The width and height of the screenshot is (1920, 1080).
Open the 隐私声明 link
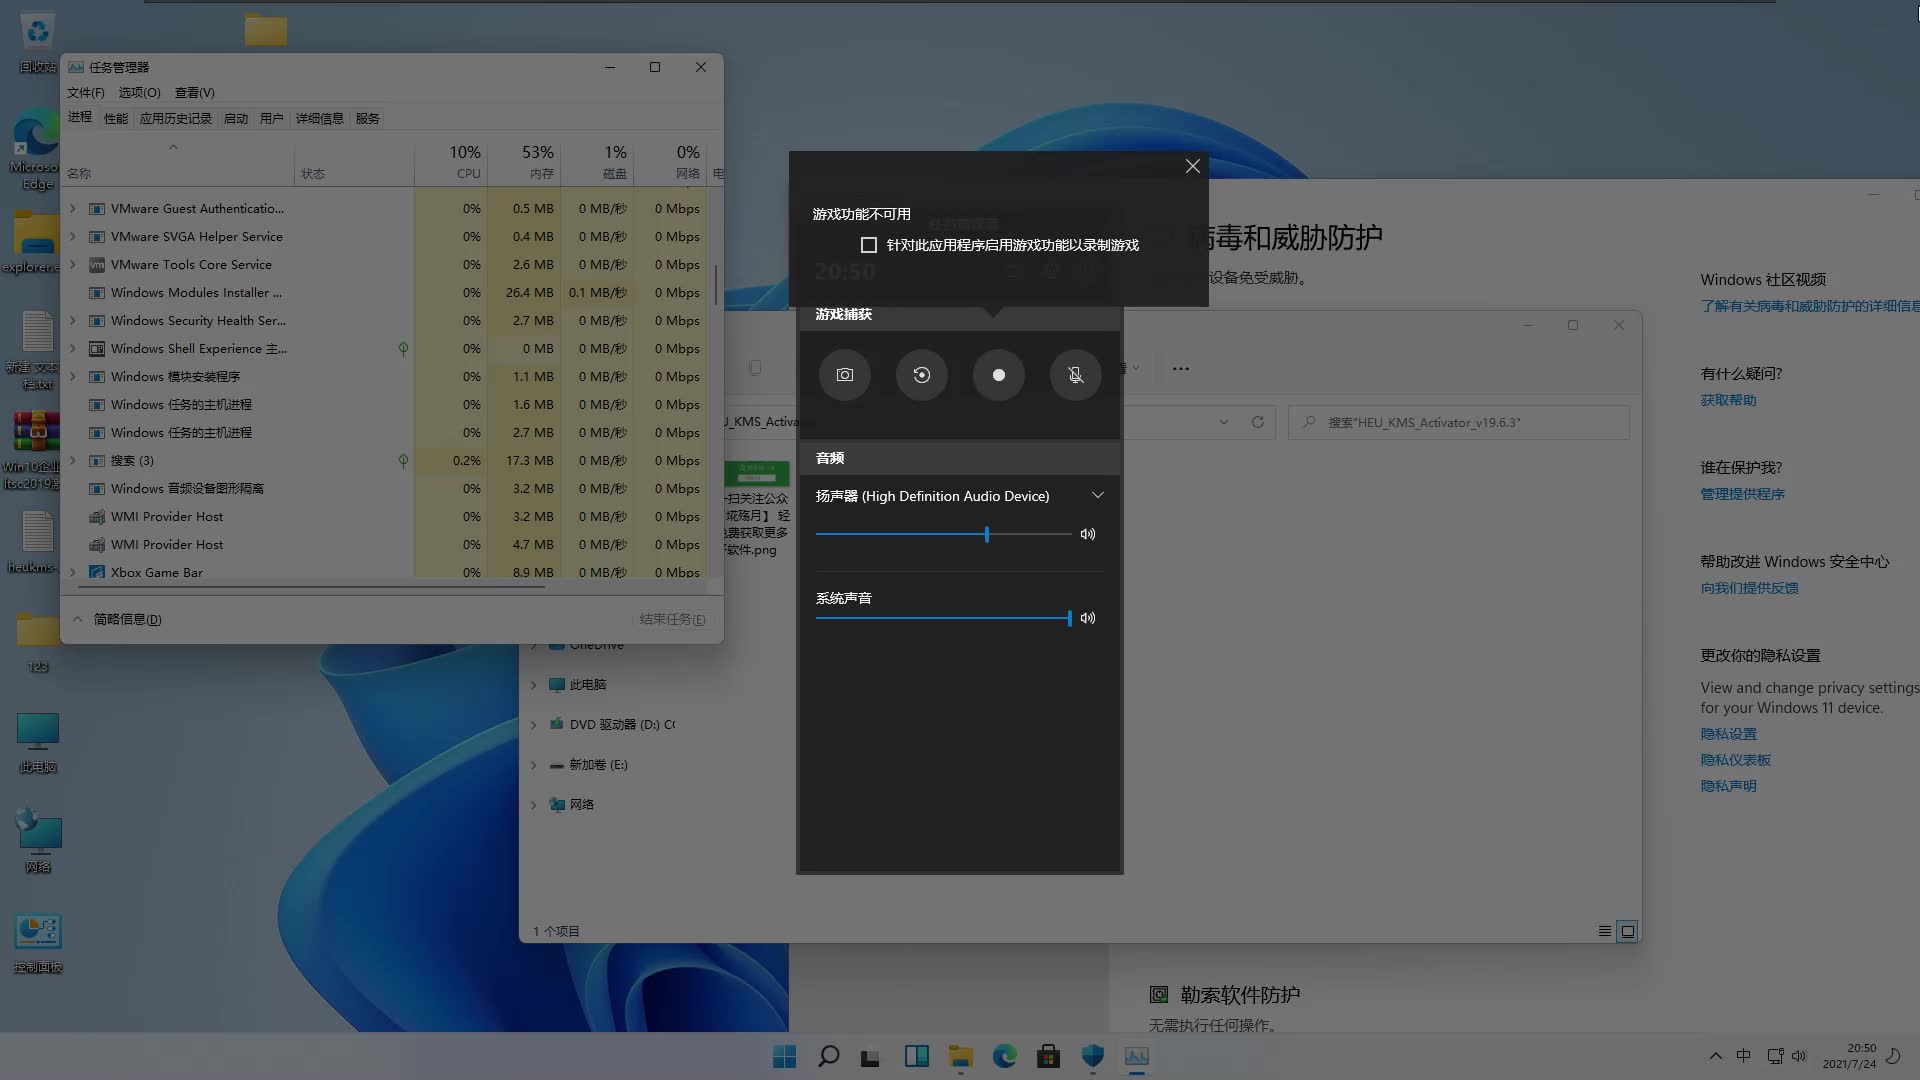[x=1728, y=786]
